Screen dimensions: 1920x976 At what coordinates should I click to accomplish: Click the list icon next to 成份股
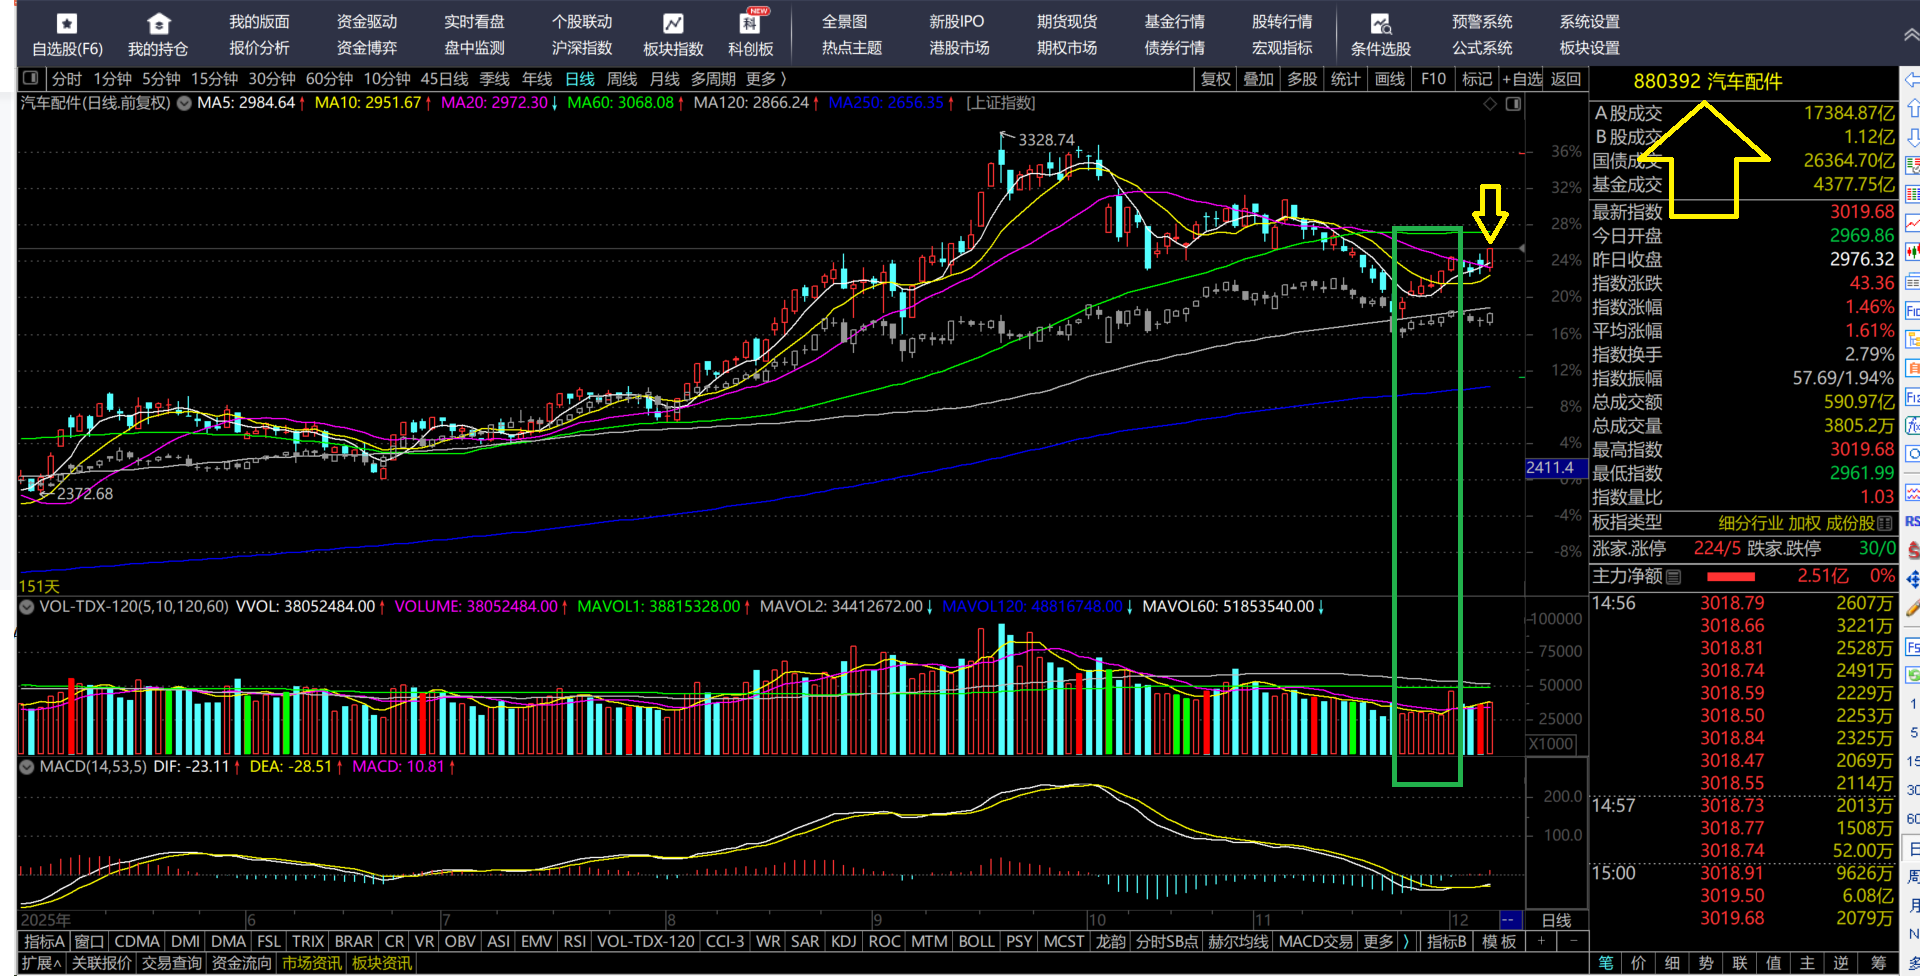1885,523
